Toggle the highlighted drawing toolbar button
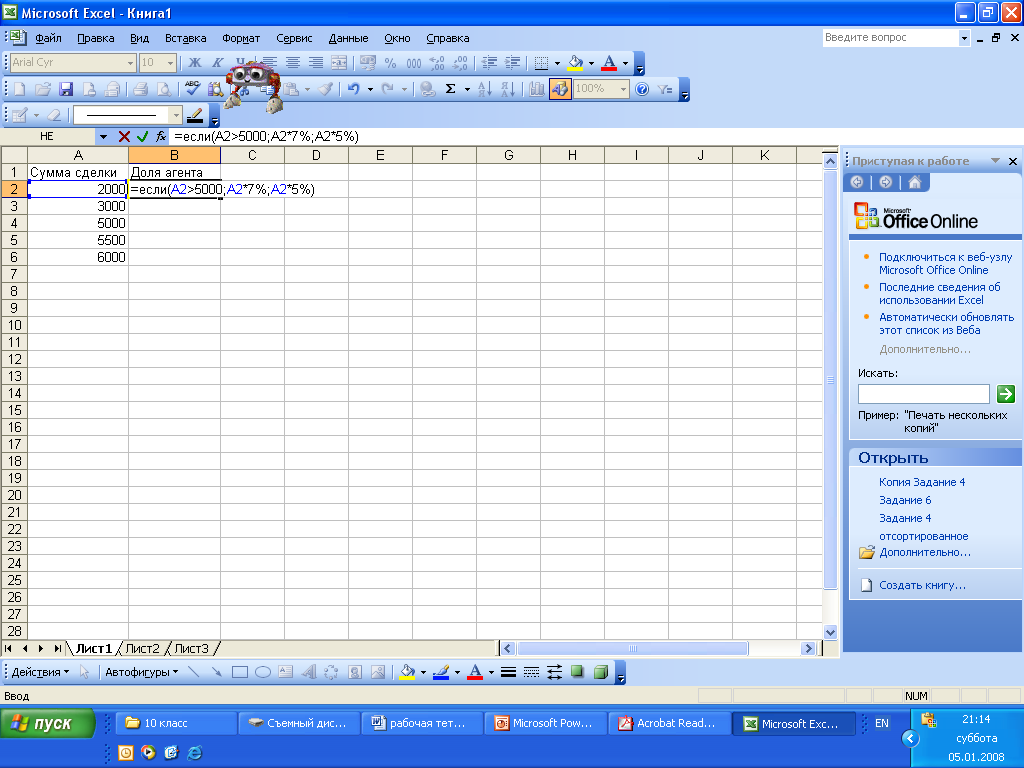 pyautogui.click(x=560, y=89)
